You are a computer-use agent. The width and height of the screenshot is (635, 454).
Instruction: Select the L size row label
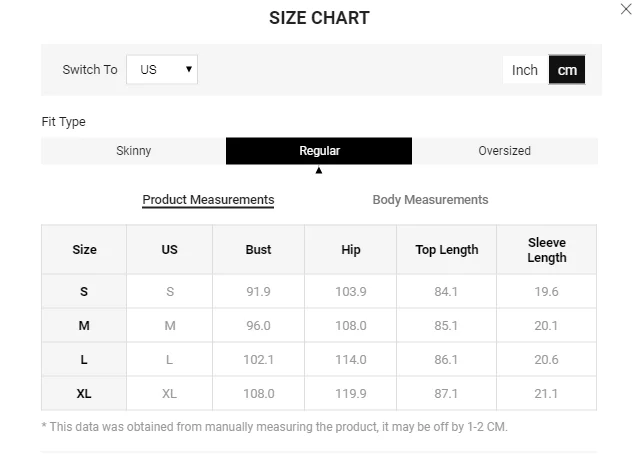click(x=84, y=360)
